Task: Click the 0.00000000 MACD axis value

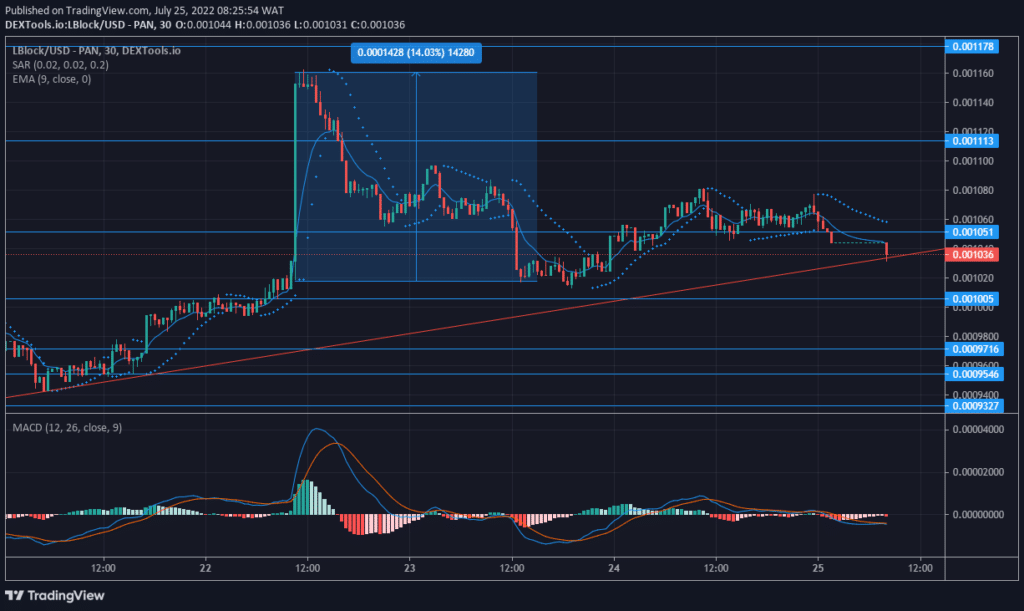Action: tap(978, 514)
